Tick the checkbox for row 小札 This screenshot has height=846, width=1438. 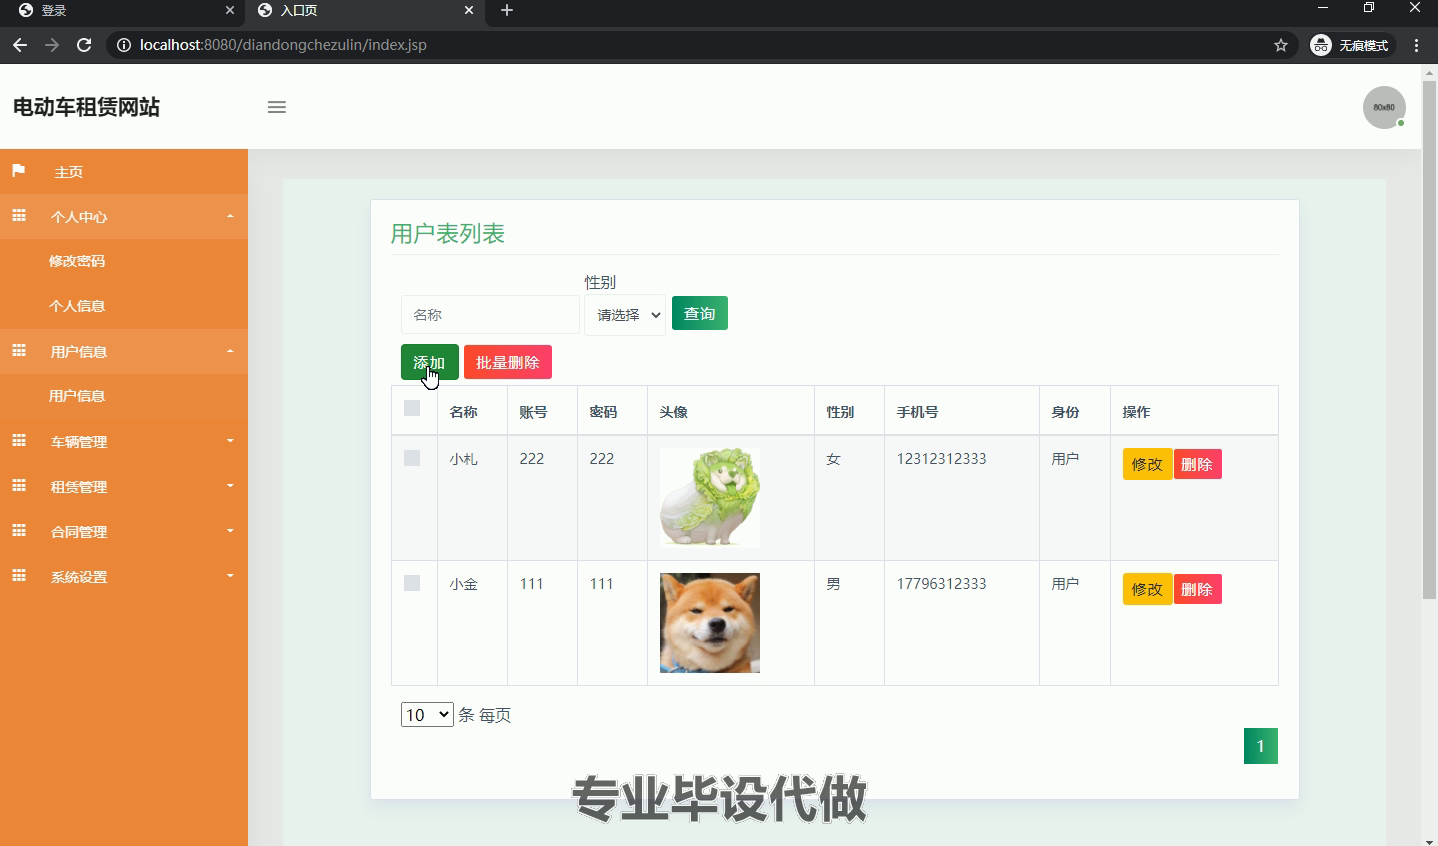click(x=412, y=458)
